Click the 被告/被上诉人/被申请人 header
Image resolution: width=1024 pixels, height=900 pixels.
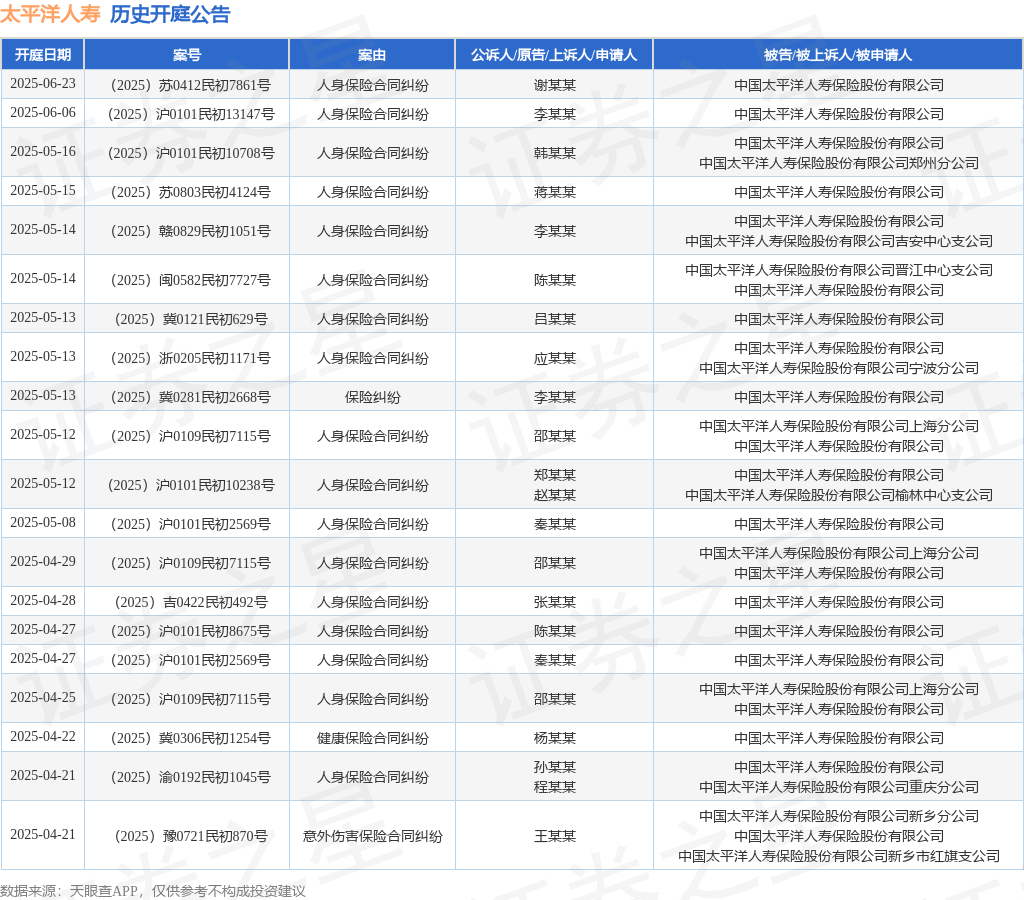tap(838, 55)
